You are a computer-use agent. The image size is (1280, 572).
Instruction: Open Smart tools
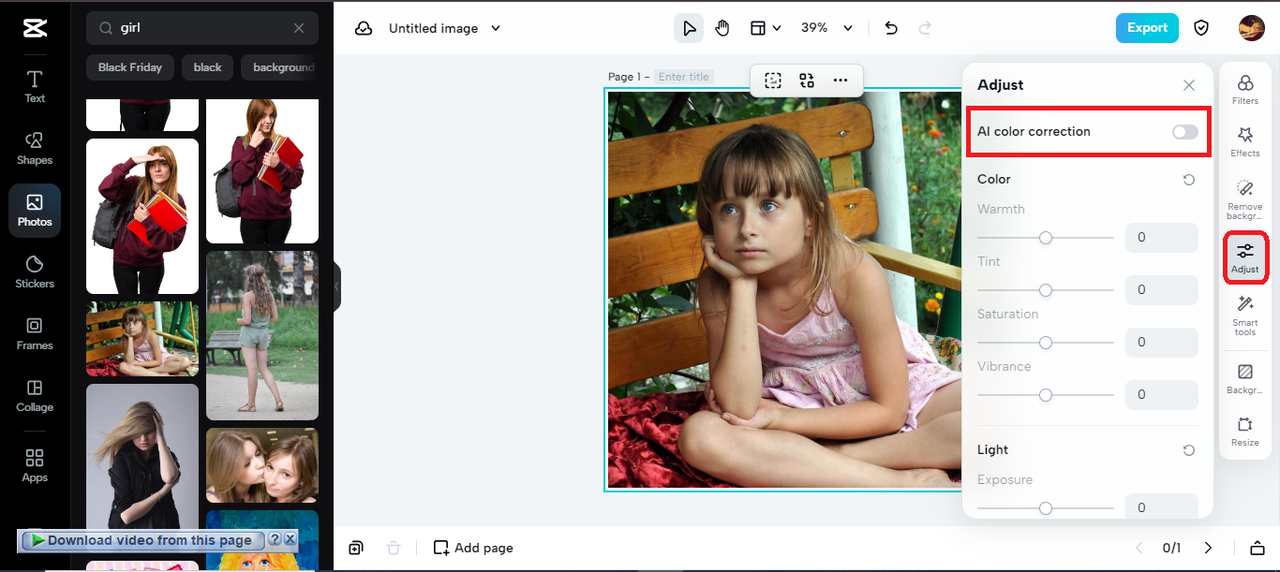(1245, 314)
